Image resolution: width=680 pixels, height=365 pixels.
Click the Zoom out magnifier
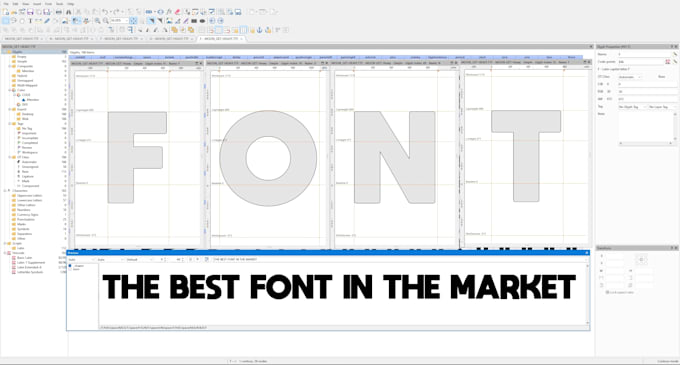click(x=105, y=21)
